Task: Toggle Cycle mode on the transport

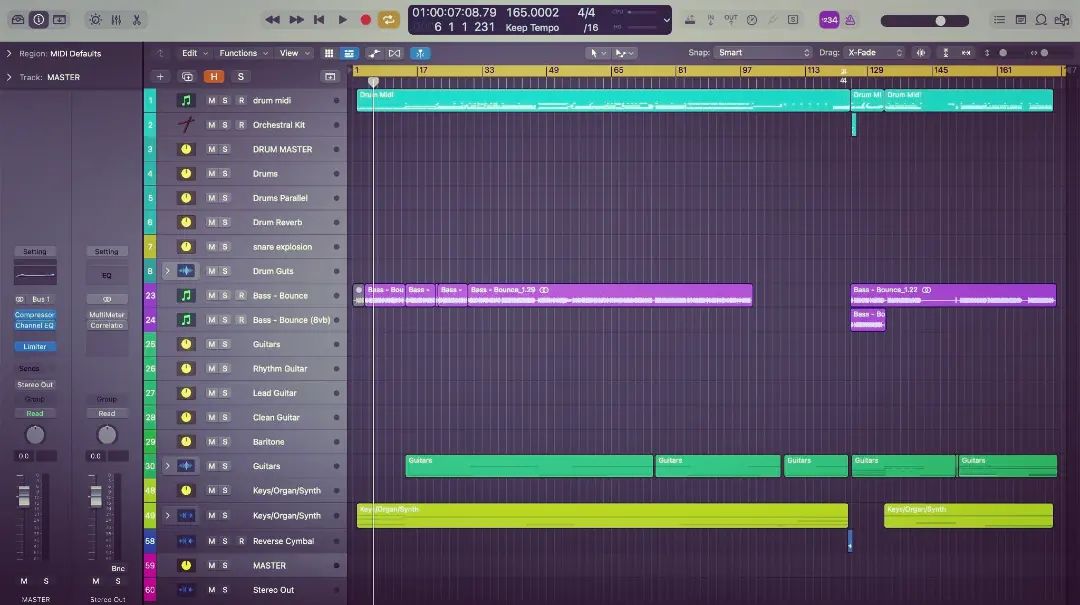Action: 388,20
